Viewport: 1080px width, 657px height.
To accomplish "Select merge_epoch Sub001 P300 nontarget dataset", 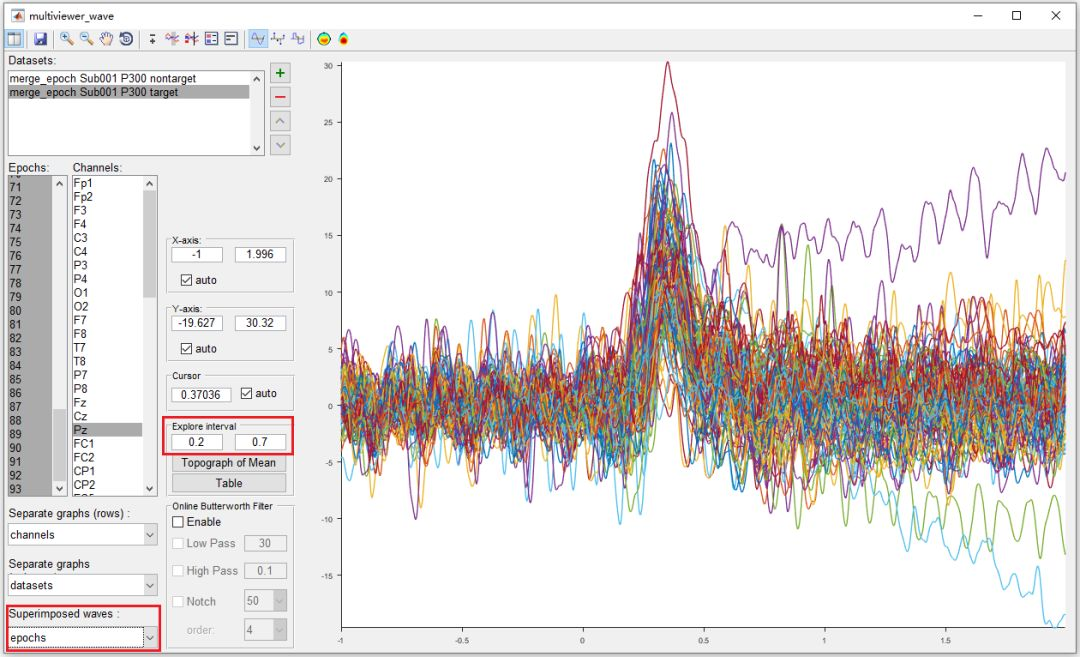I will [x=129, y=79].
